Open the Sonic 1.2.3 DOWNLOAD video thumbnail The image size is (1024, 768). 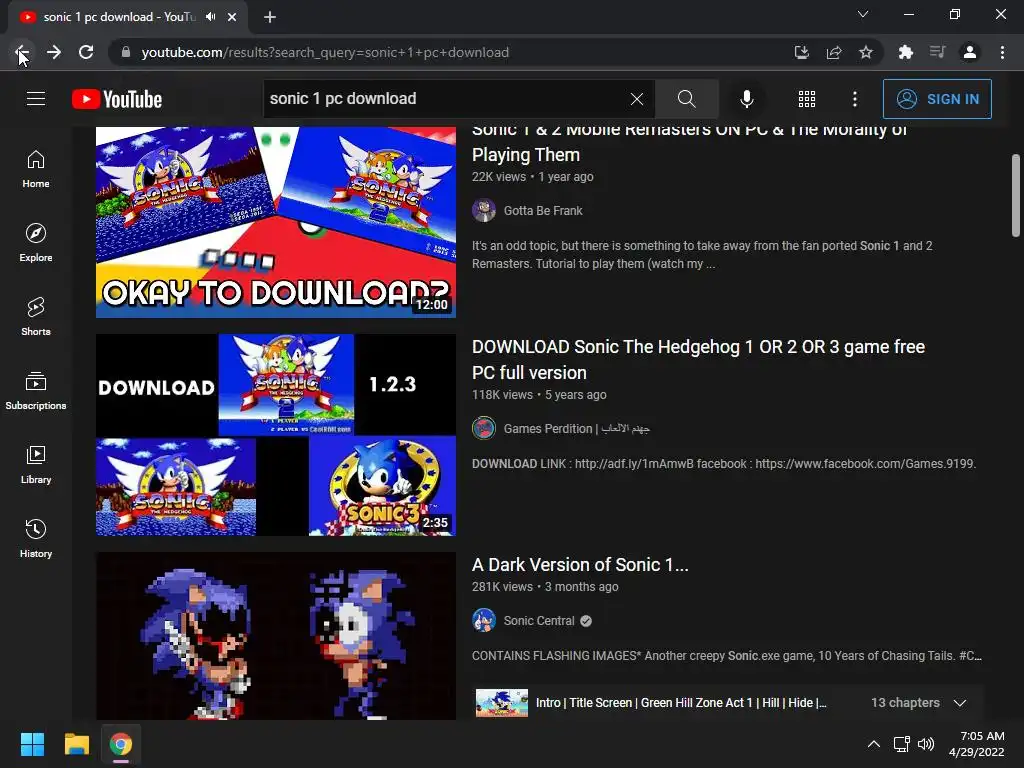(276, 435)
